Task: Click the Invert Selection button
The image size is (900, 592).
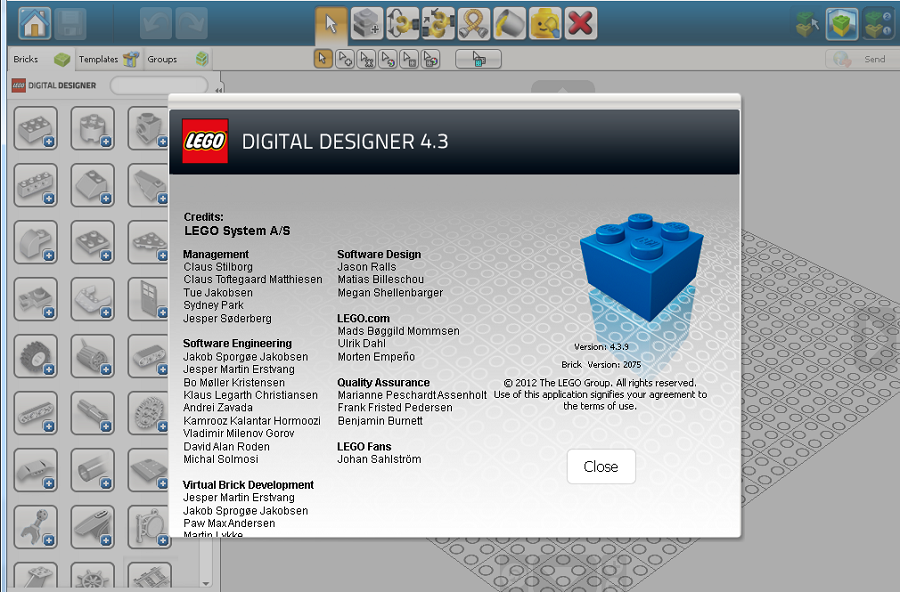Action: [x=478, y=59]
